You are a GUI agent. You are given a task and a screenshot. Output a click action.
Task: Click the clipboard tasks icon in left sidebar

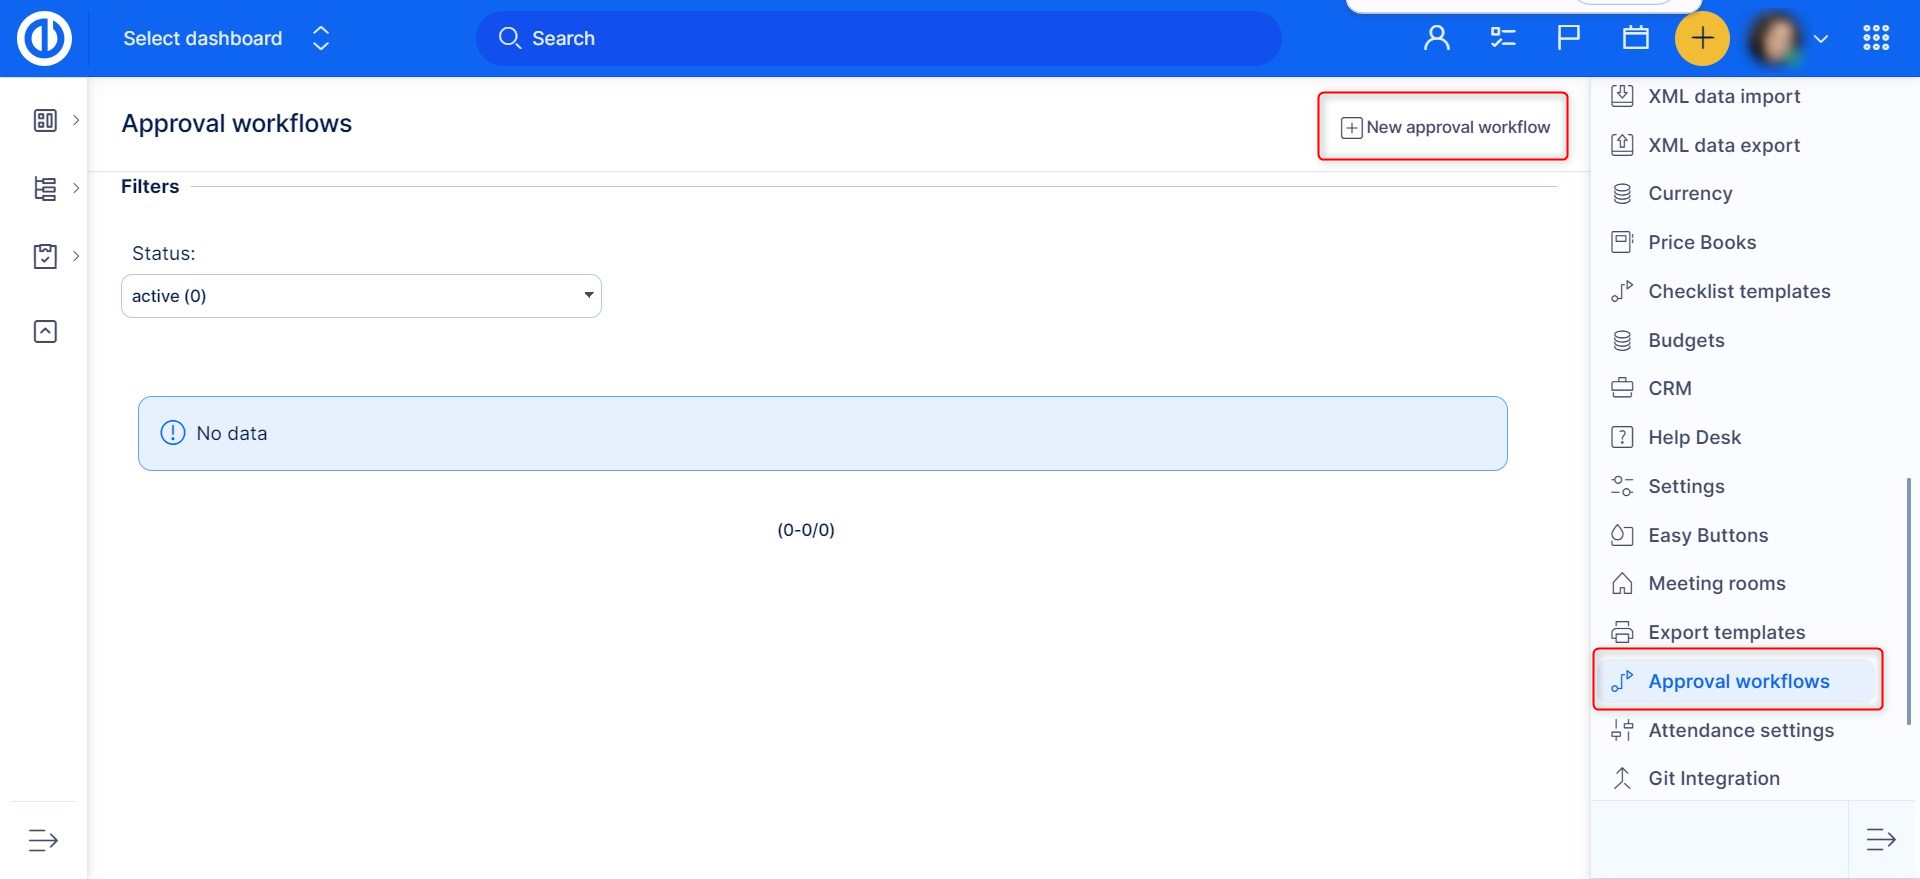[x=45, y=256]
